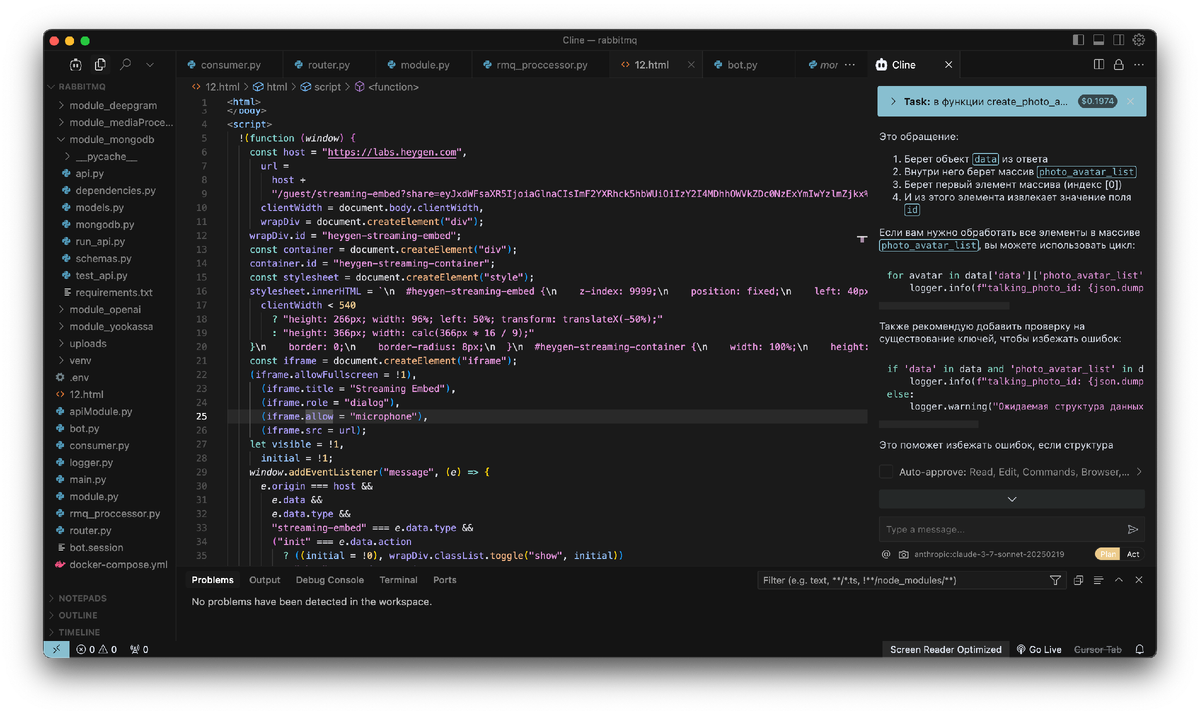Screen dimensions: 1200x715
Task: Add context with the @ icon
Action: tap(886, 554)
